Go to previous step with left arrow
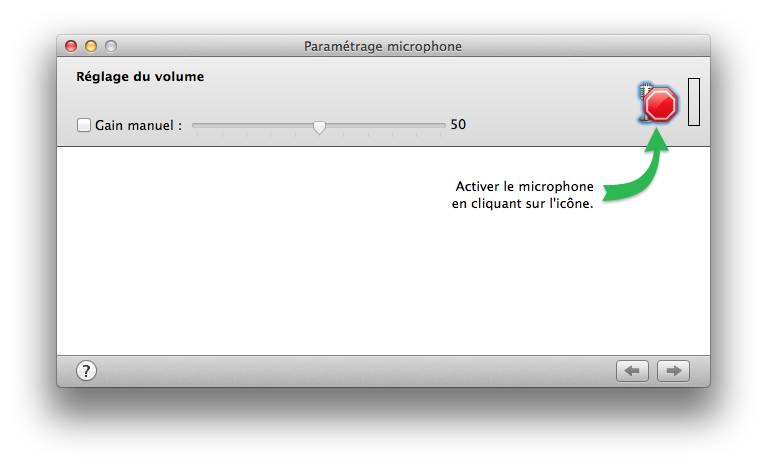Image resolution: width=767 pixels, height=466 pixels. click(x=632, y=371)
